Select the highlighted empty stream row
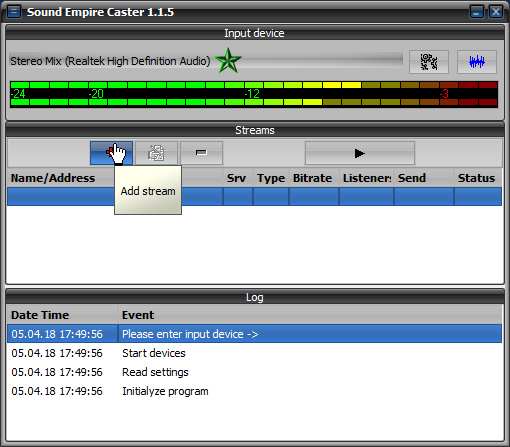Image resolution: width=510 pixels, height=447 pixels. tap(254, 196)
